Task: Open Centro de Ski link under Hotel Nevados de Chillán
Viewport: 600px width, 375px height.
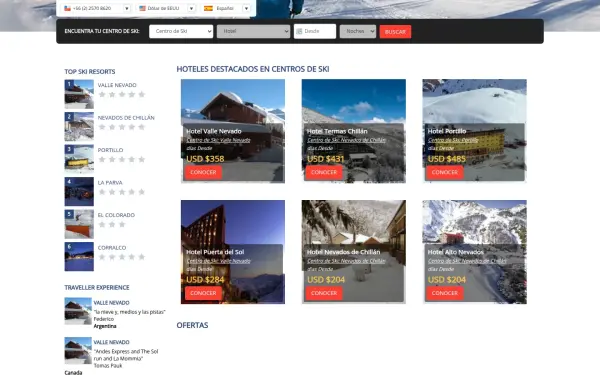Action: pyautogui.click(x=347, y=261)
